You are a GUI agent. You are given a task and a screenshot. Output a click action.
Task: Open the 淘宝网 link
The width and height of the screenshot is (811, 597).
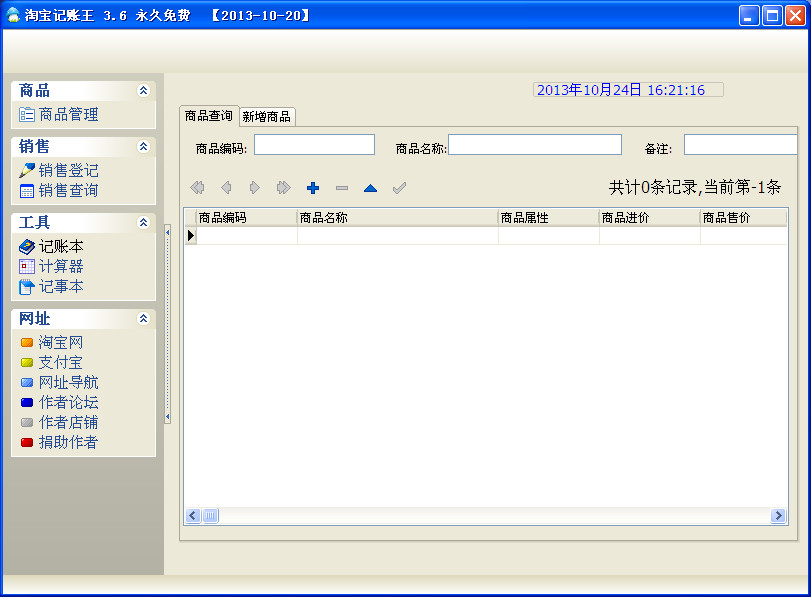coord(61,342)
